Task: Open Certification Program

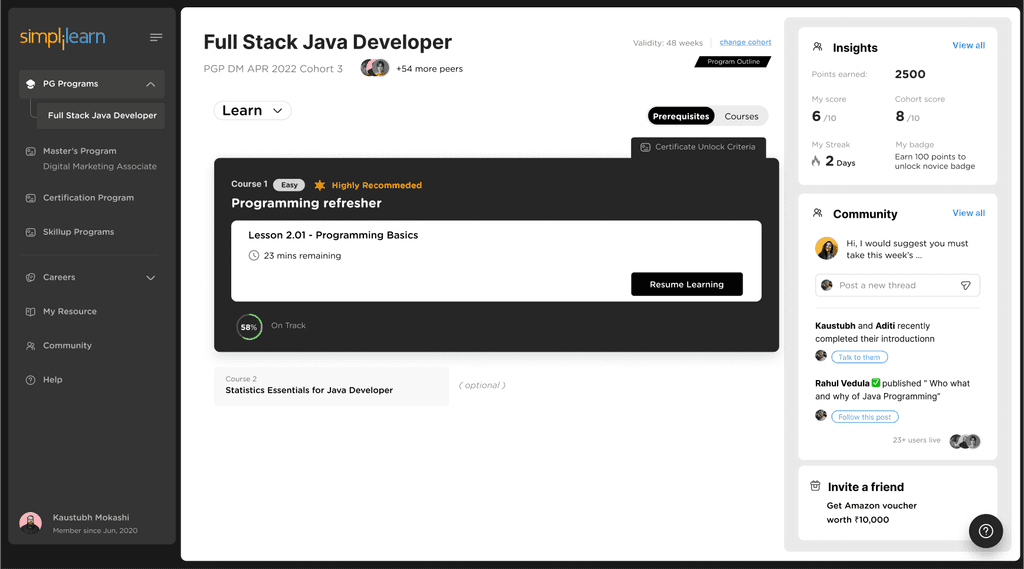Action: (x=88, y=198)
